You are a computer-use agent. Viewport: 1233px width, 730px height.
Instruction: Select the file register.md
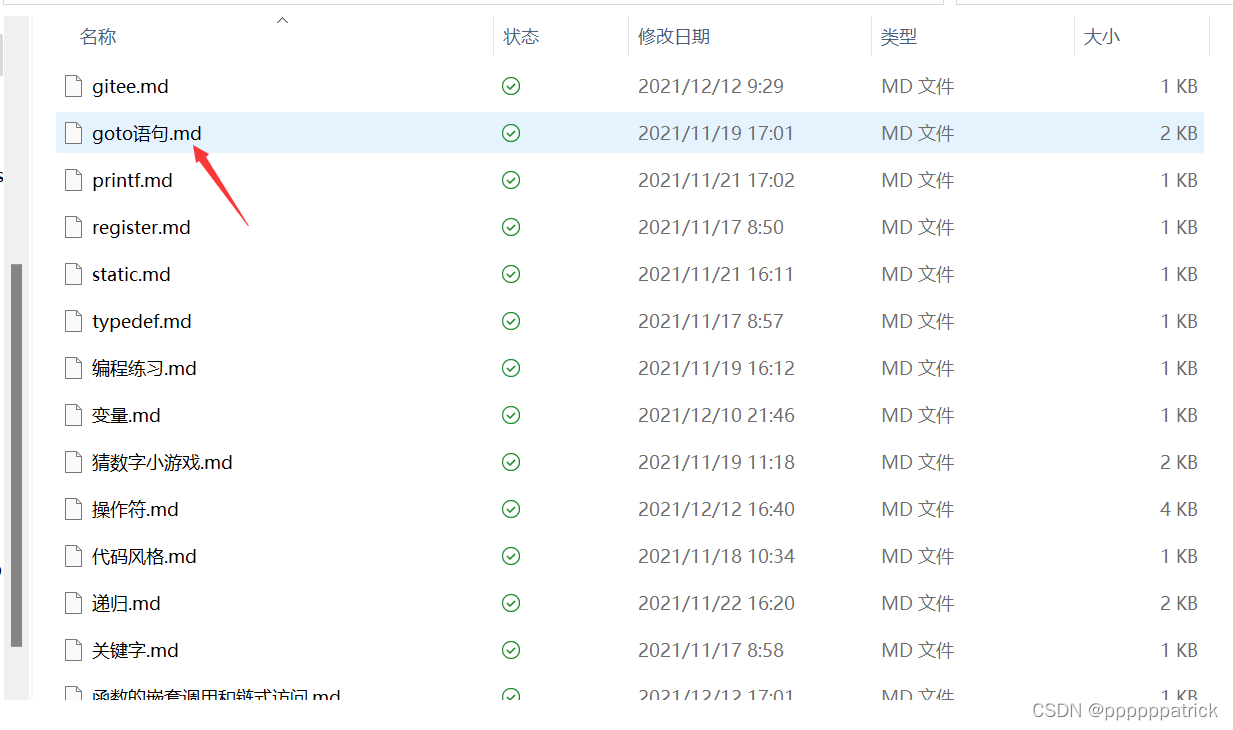click(x=141, y=228)
